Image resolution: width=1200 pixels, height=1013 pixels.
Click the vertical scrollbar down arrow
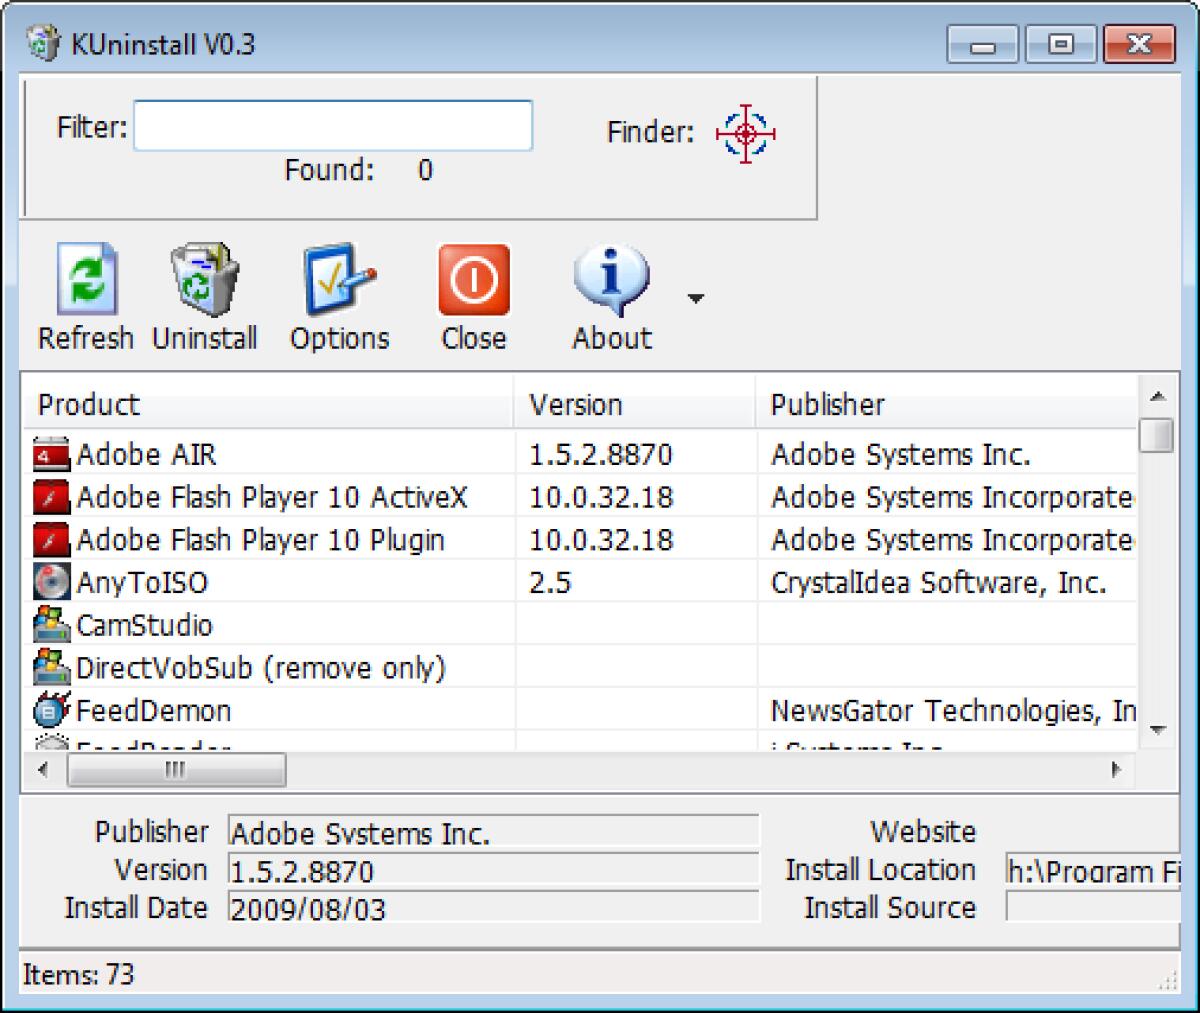(1158, 730)
